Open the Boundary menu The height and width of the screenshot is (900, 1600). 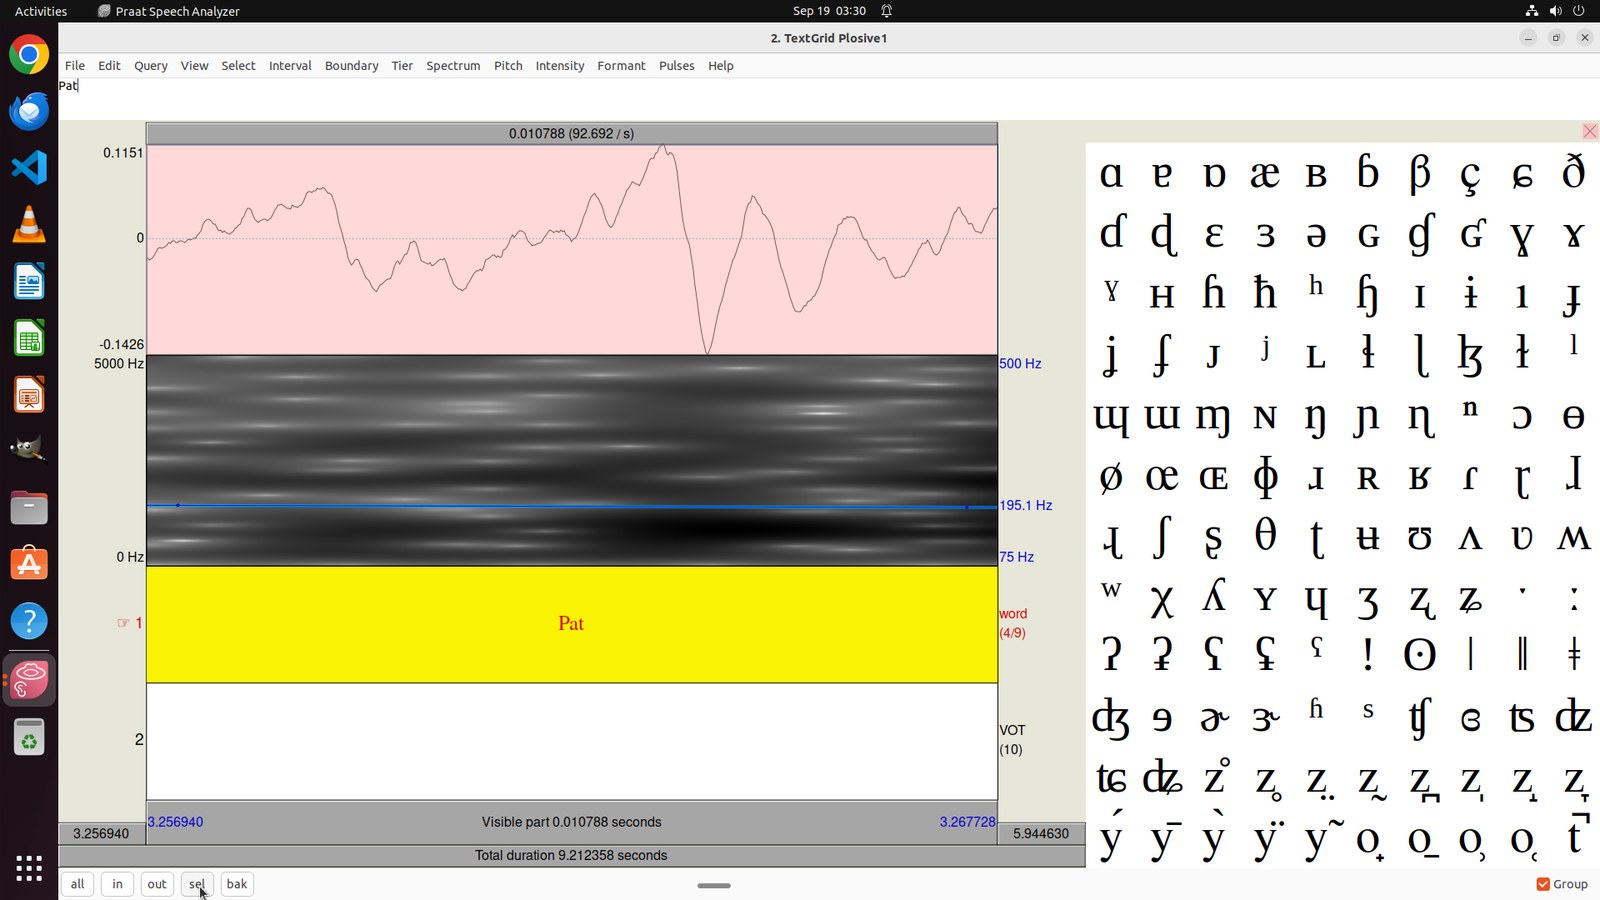pyautogui.click(x=351, y=66)
